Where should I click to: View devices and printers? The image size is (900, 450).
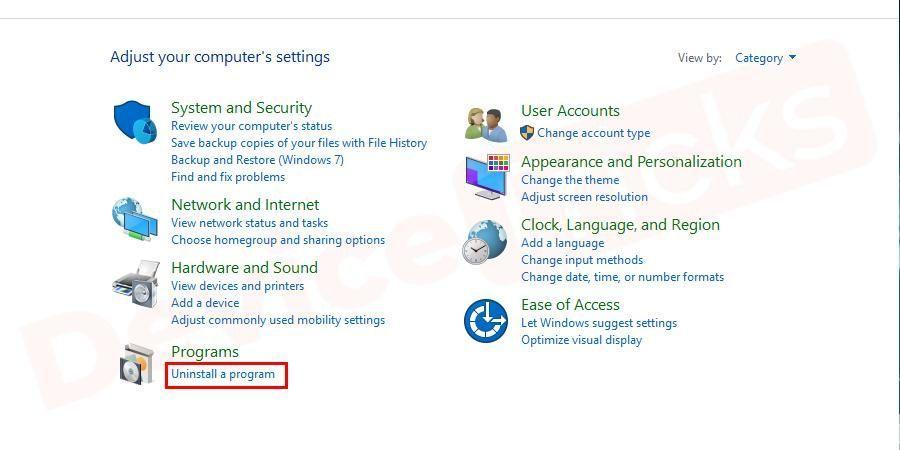click(x=238, y=286)
